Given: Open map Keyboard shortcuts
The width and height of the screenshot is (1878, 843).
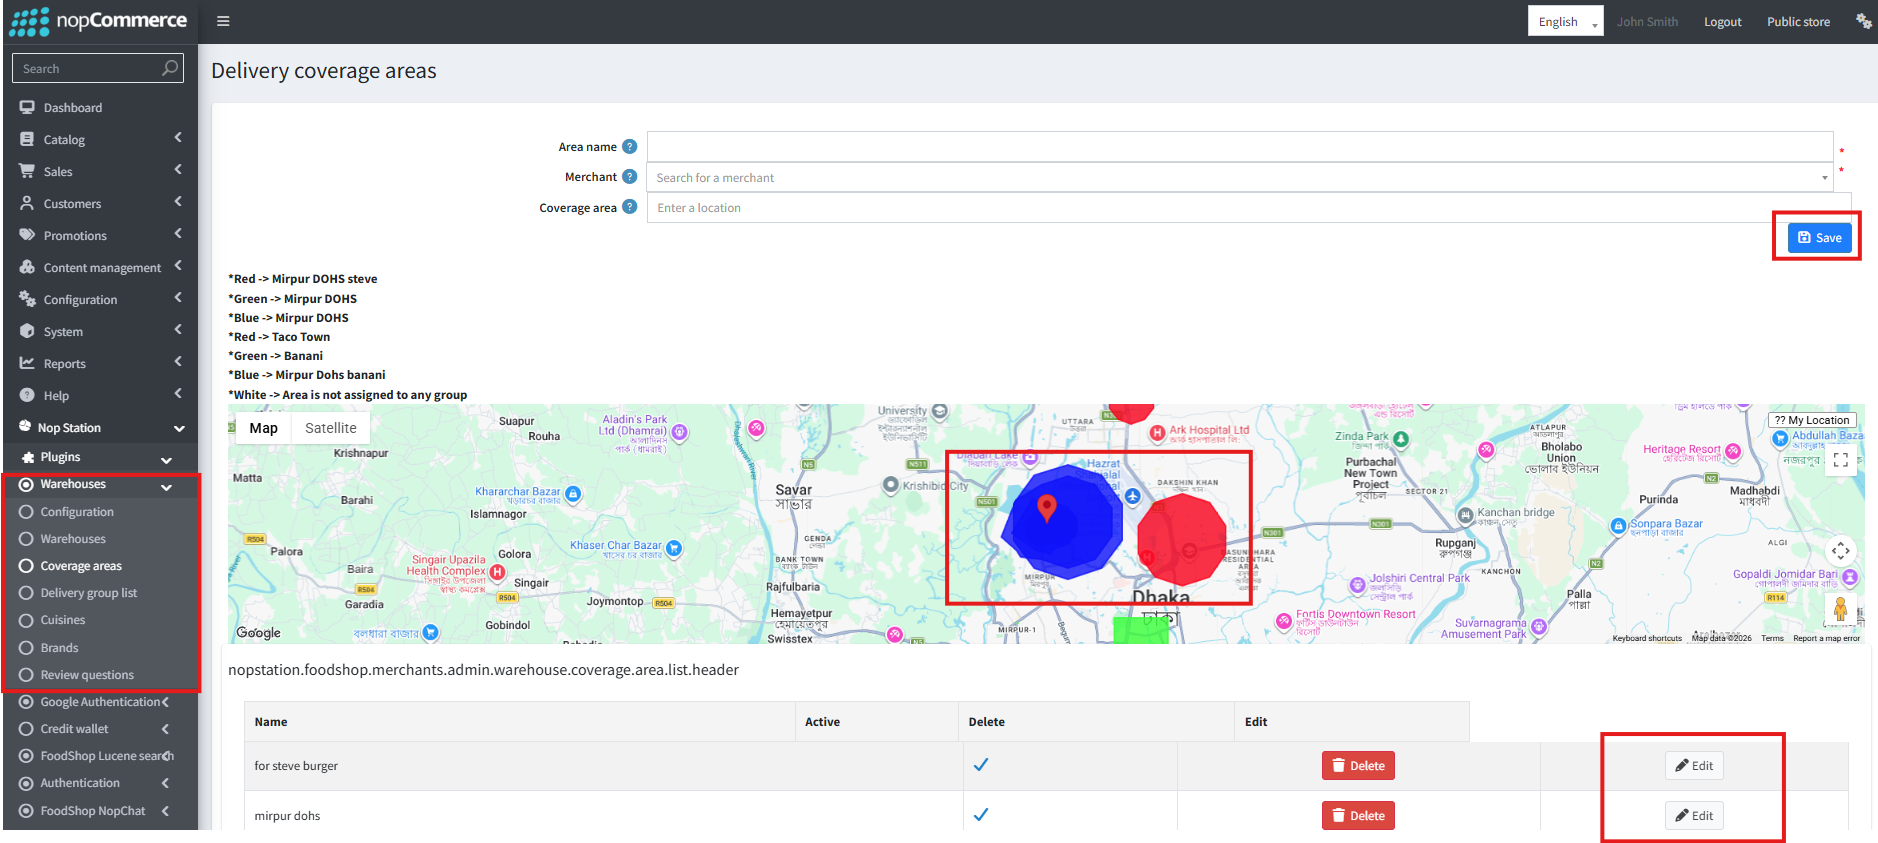Looking at the screenshot, I should click(1646, 638).
